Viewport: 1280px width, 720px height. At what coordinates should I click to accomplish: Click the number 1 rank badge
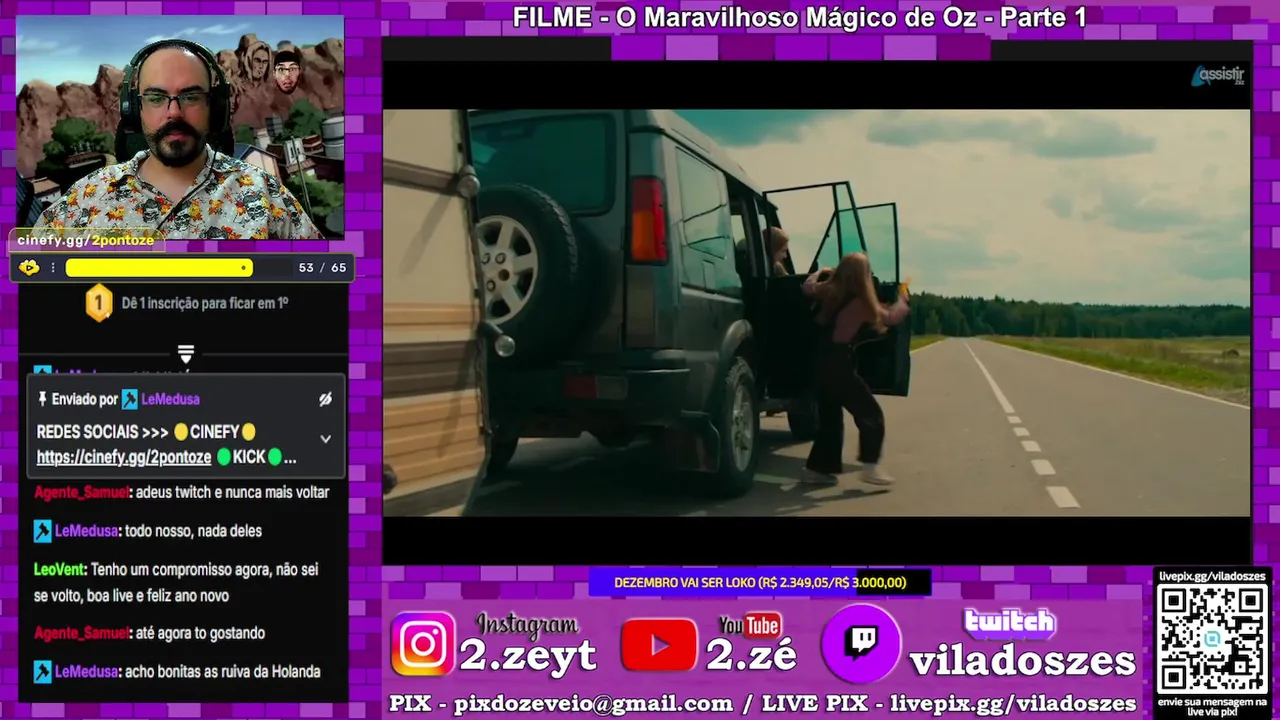click(99, 303)
